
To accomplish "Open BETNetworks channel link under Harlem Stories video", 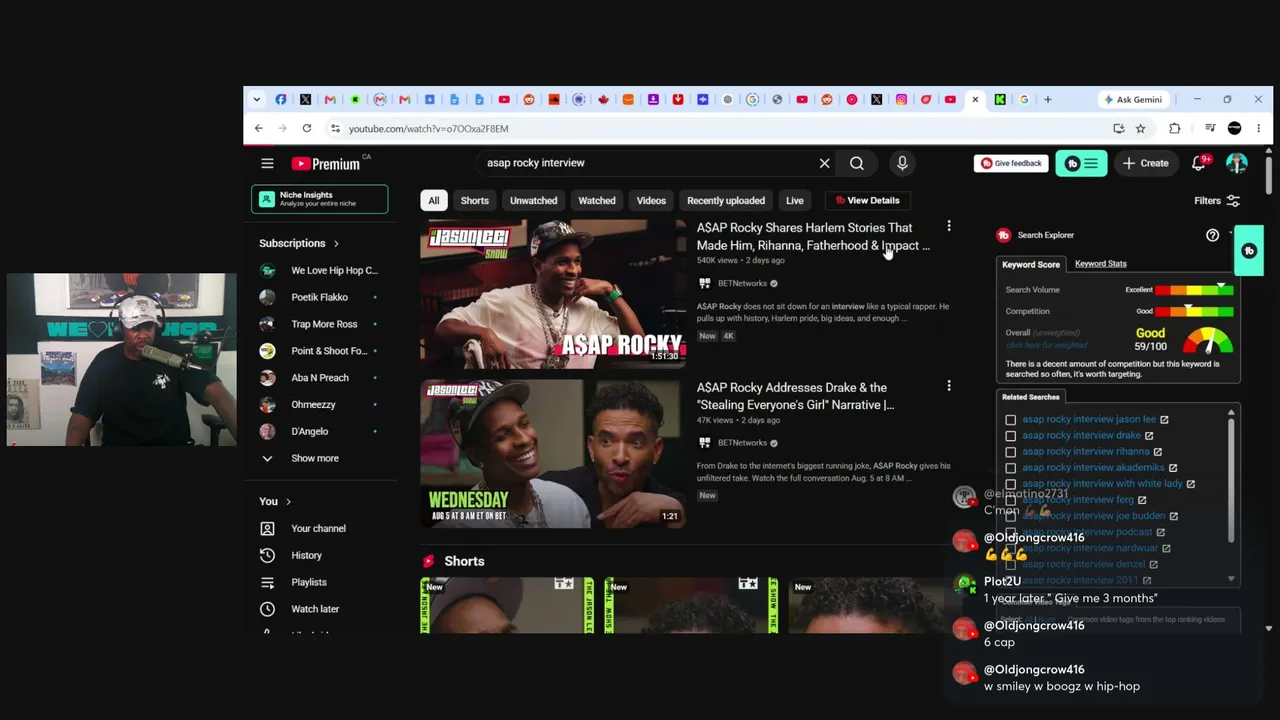I will coord(740,283).
